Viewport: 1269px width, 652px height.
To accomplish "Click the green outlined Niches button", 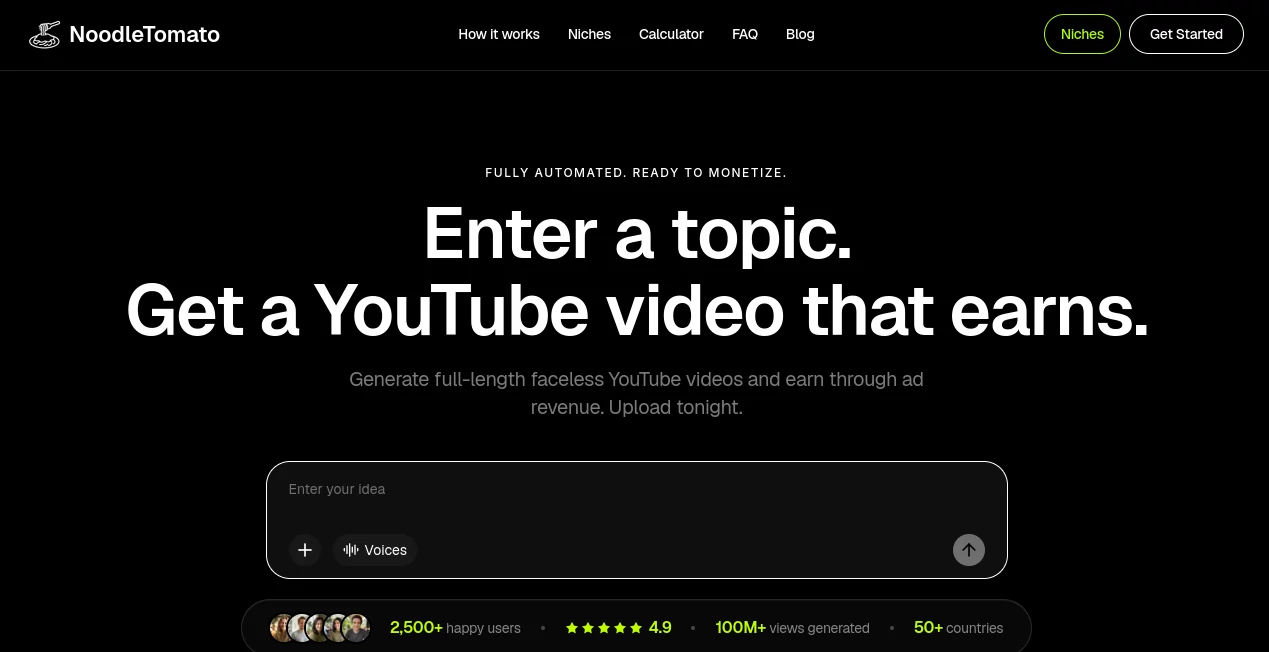I will pyautogui.click(x=1082, y=34).
